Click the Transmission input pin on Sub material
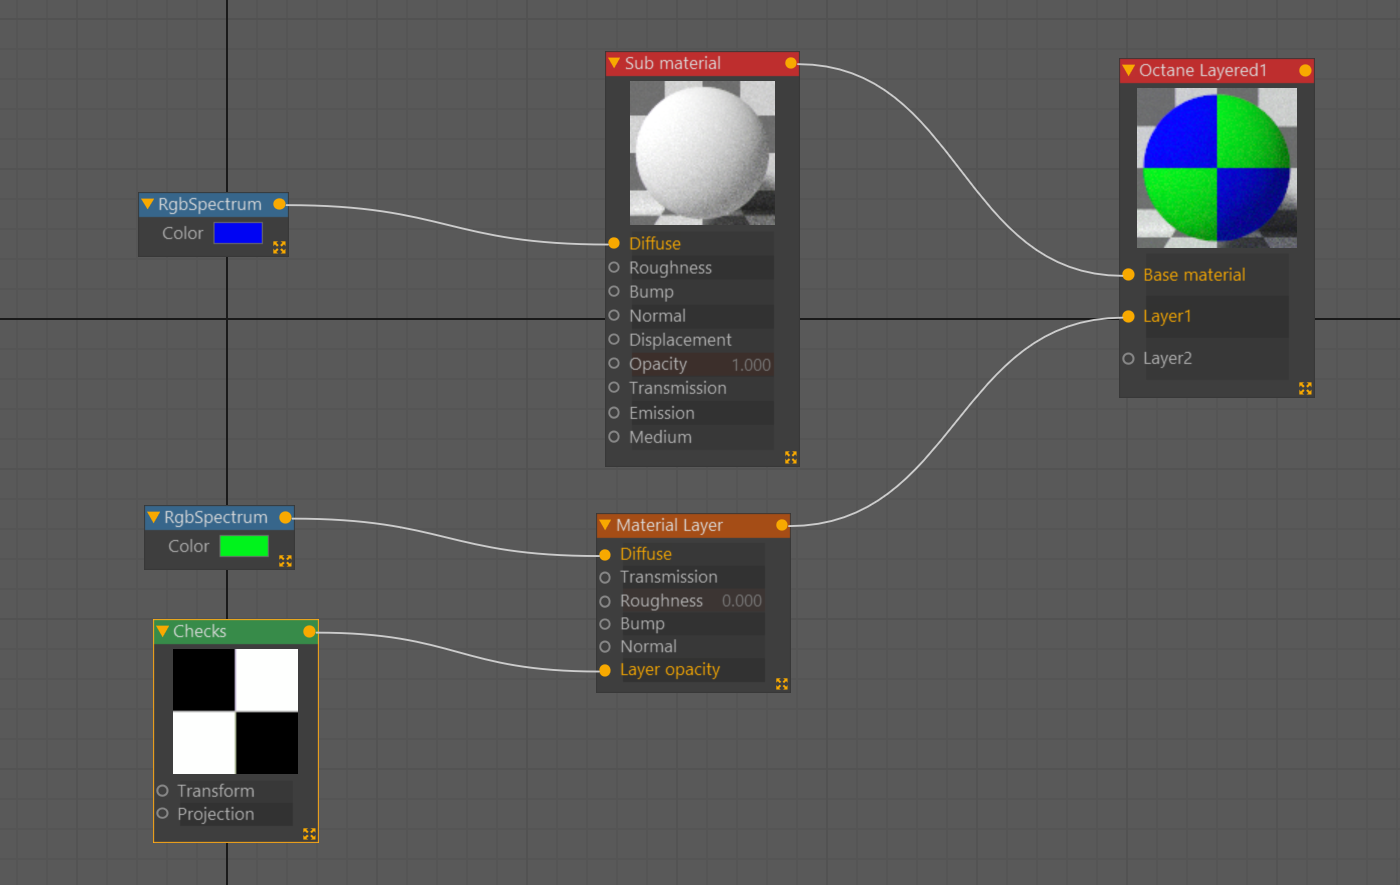 click(x=614, y=387)
